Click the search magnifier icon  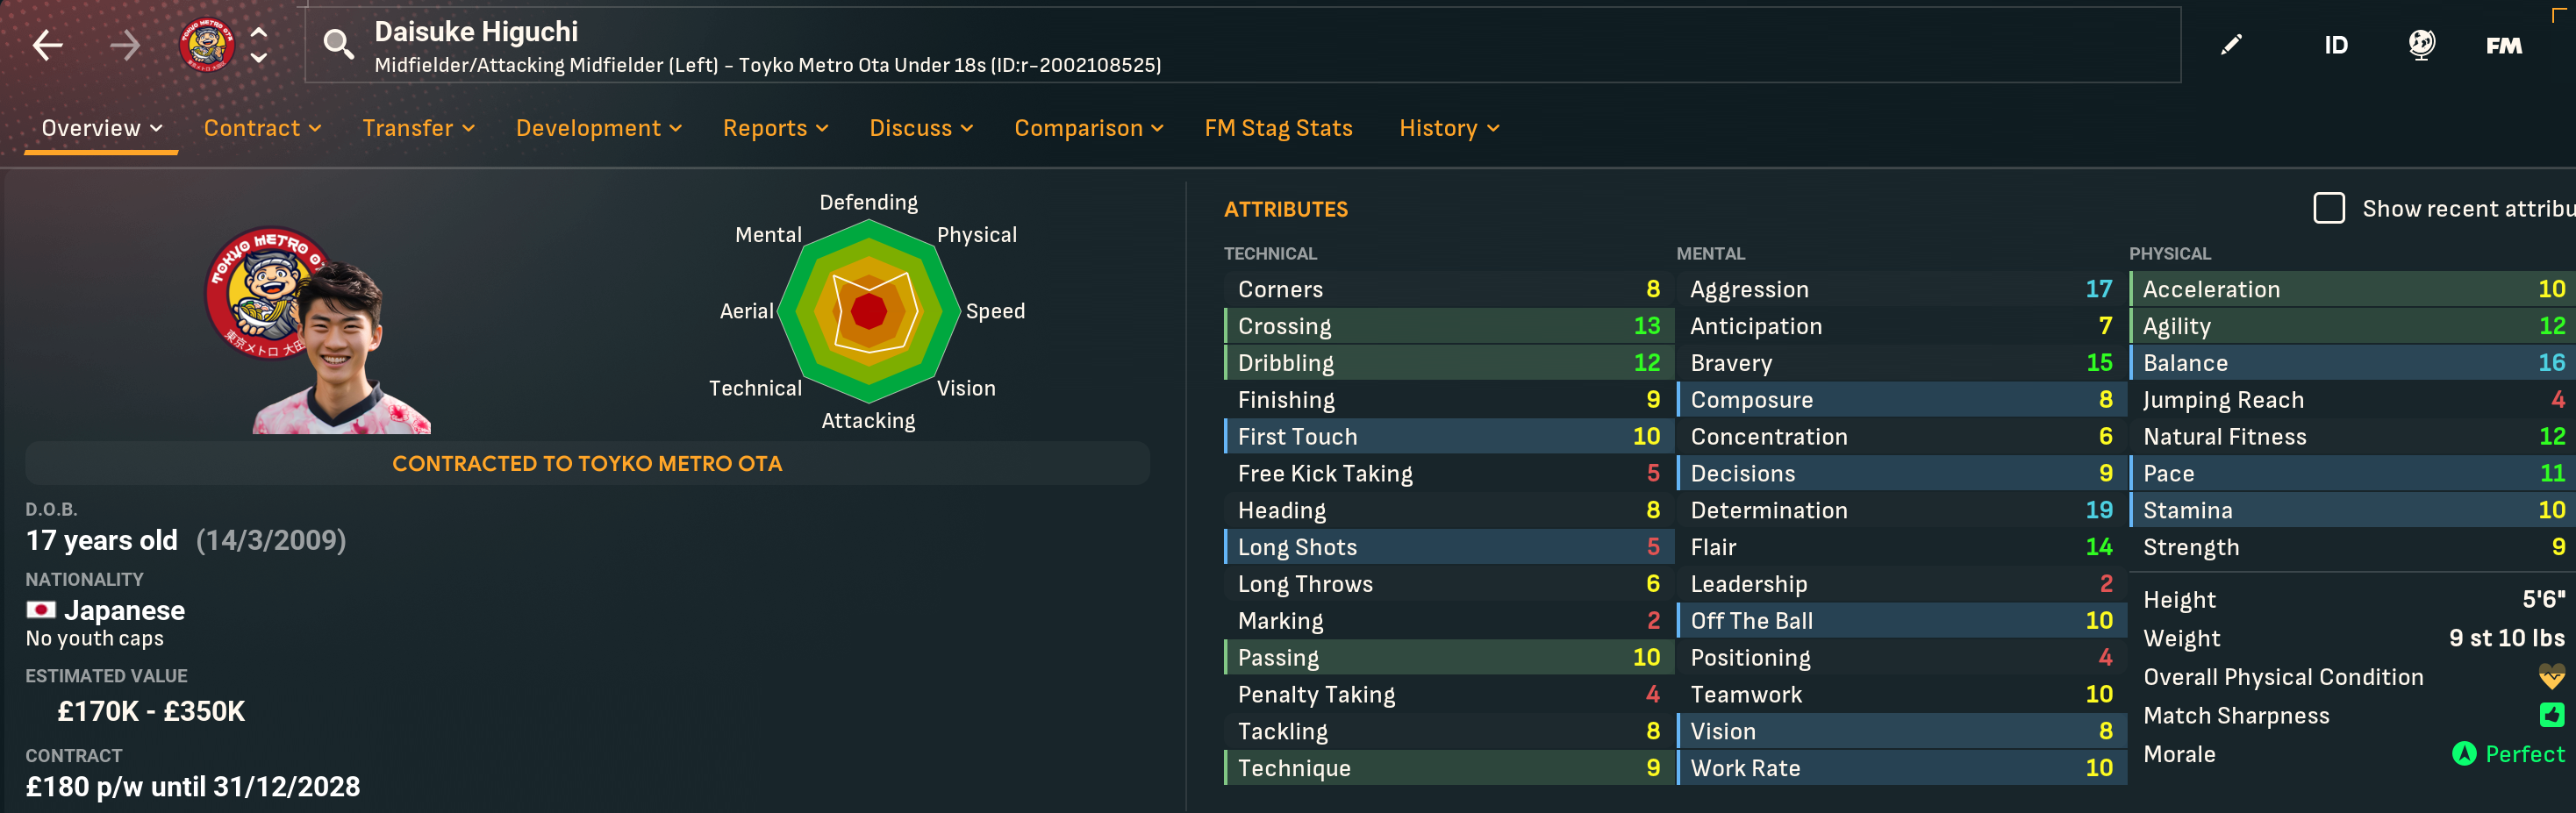[338, 45]
